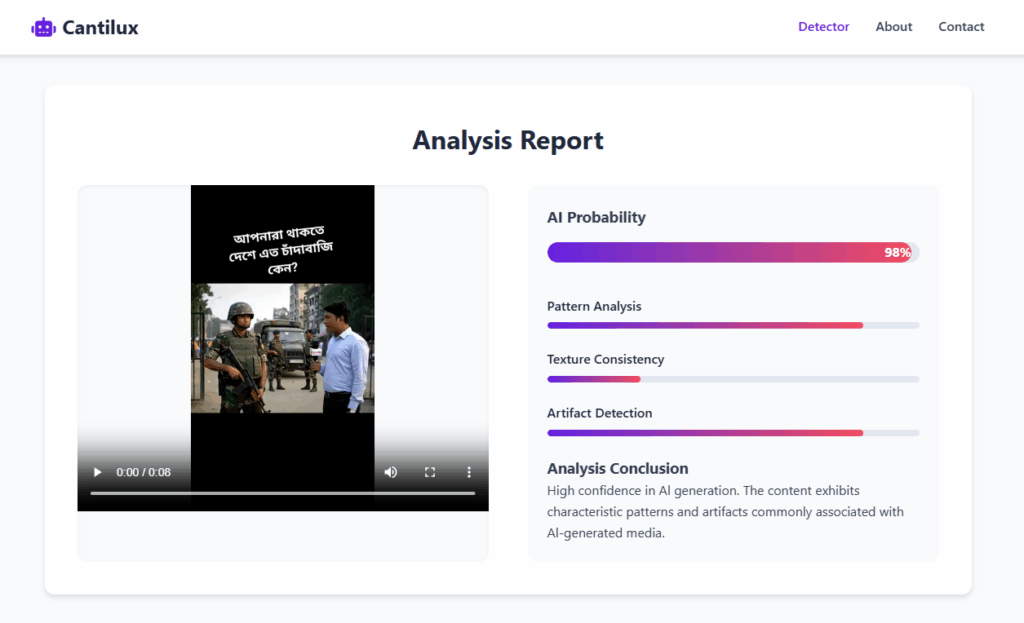The image size is (1024, 623).
Task: Open the Contact page link
Action: (x=961, y=27)
